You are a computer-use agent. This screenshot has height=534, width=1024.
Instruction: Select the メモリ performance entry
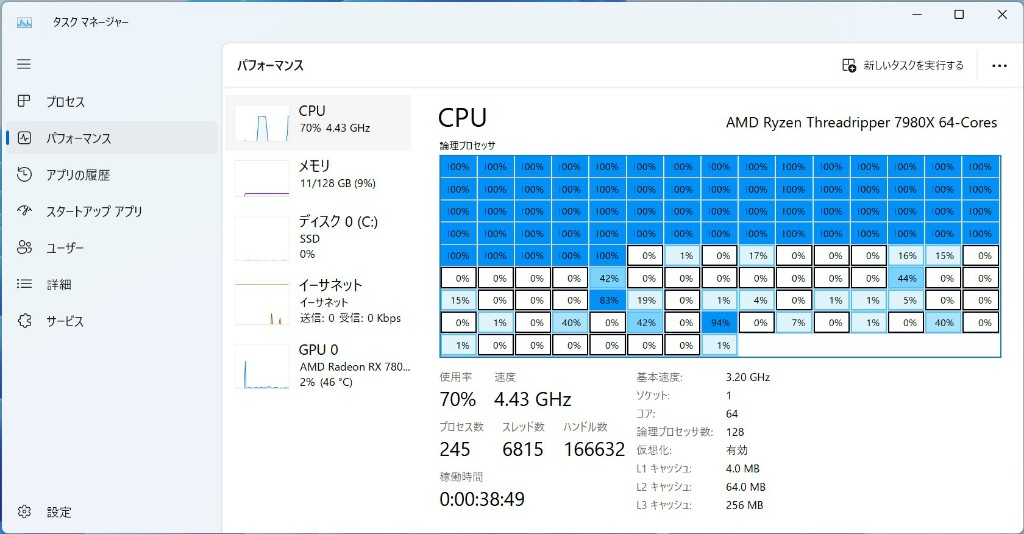(x=322, y=176)
